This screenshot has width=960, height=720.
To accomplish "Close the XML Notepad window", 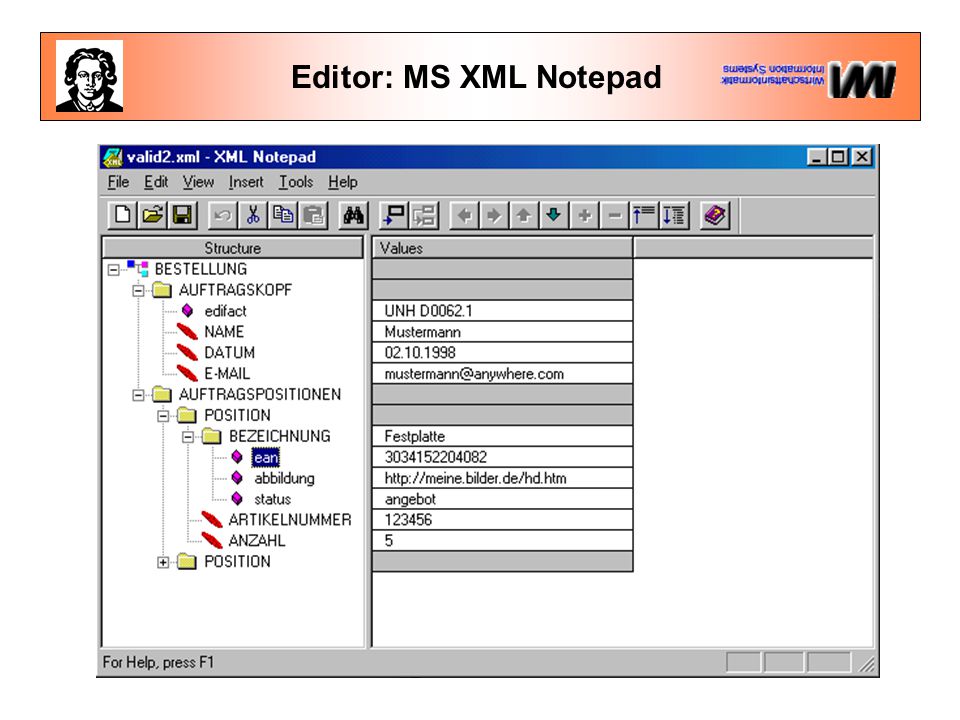I will [x=862, y=157].
